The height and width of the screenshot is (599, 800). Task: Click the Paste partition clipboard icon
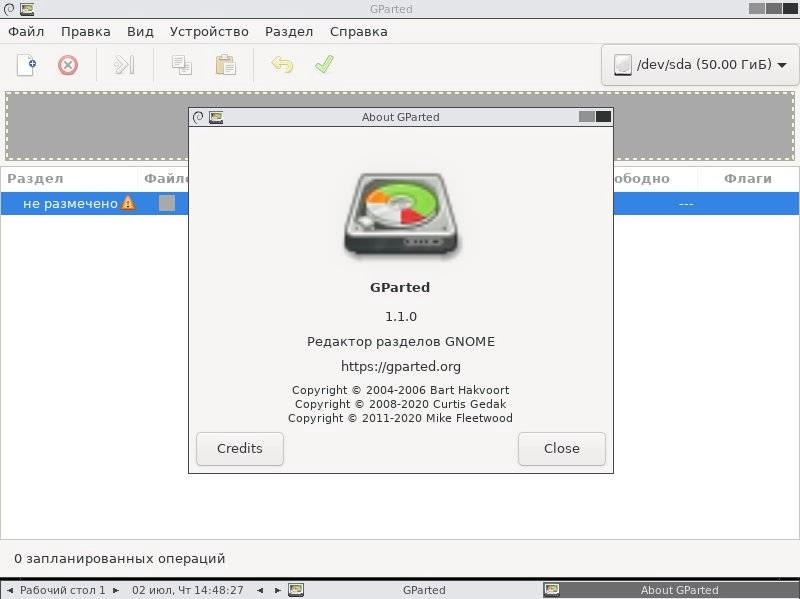226,65
